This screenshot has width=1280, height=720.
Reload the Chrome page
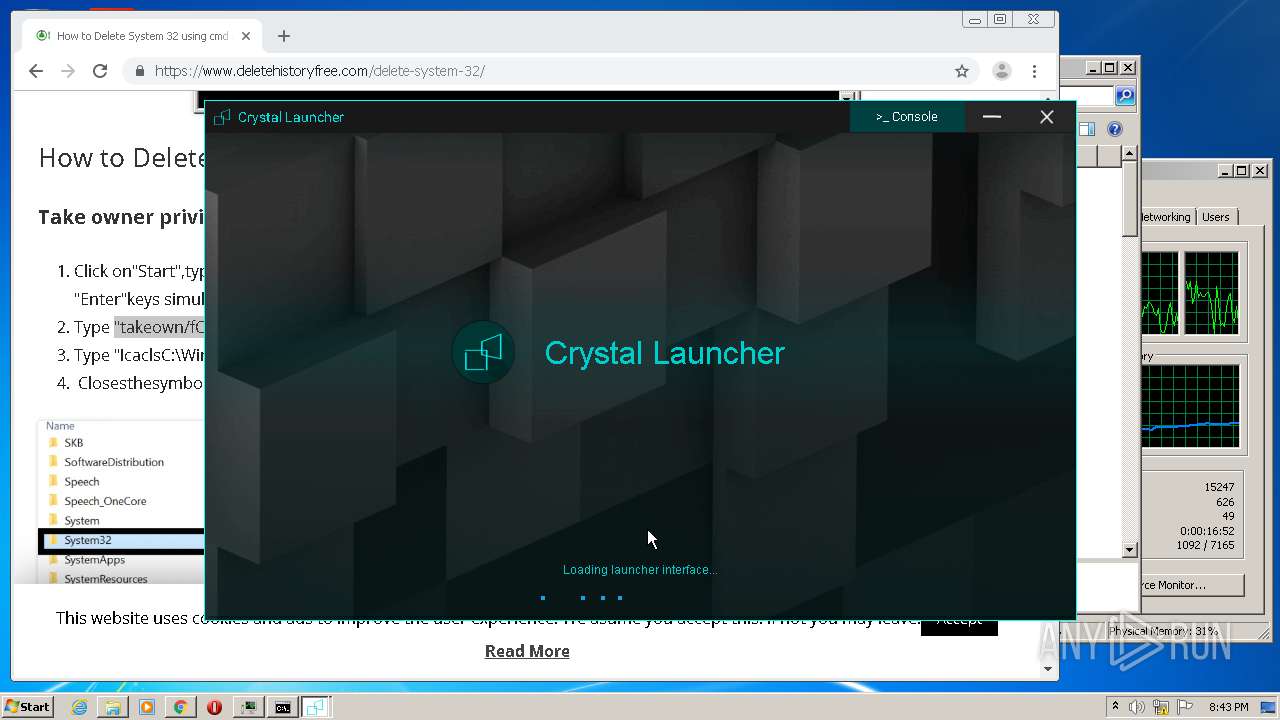tap(100, 71)
